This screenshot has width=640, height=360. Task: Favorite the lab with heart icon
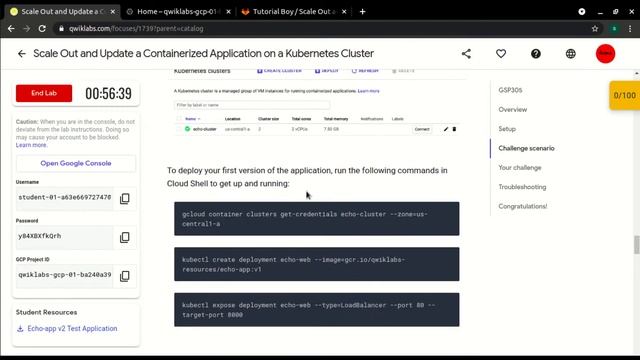click(501, 53)
